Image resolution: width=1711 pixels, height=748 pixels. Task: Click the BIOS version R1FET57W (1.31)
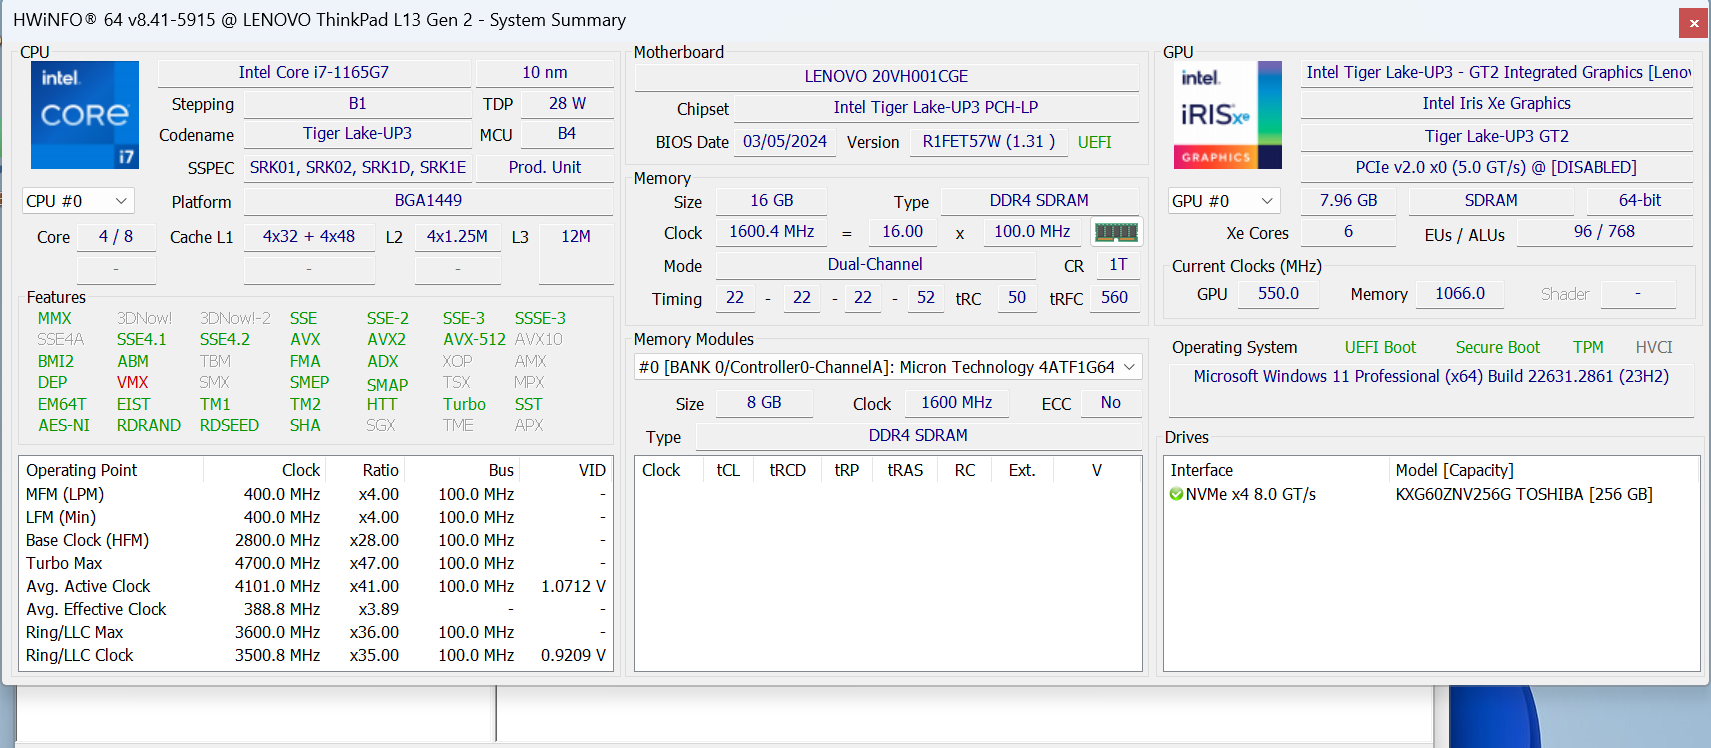pos(989,142)
